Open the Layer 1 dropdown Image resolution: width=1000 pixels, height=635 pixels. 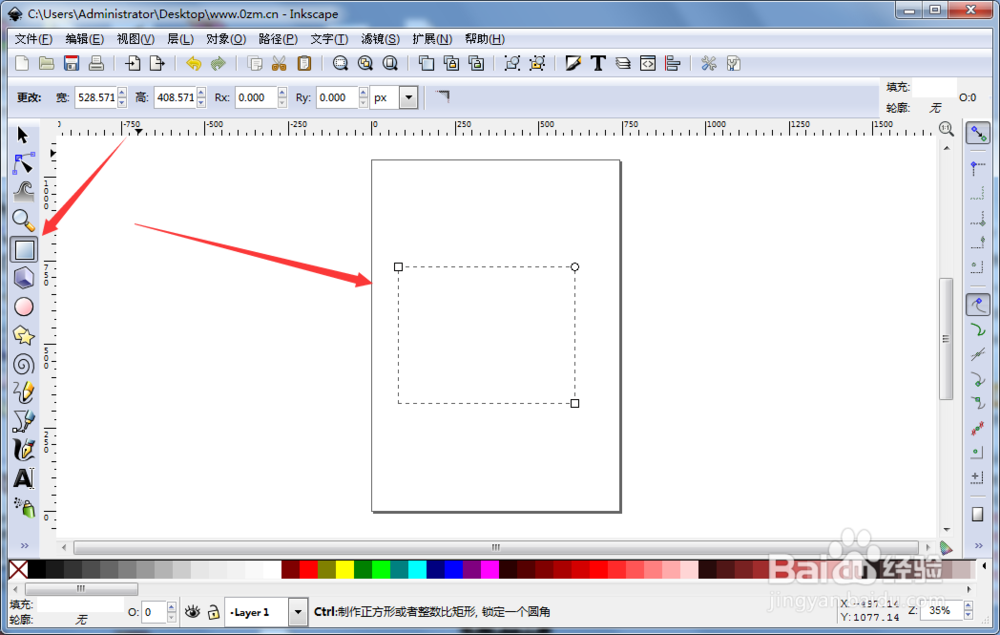pyautogui.click(x=297, y=613)
